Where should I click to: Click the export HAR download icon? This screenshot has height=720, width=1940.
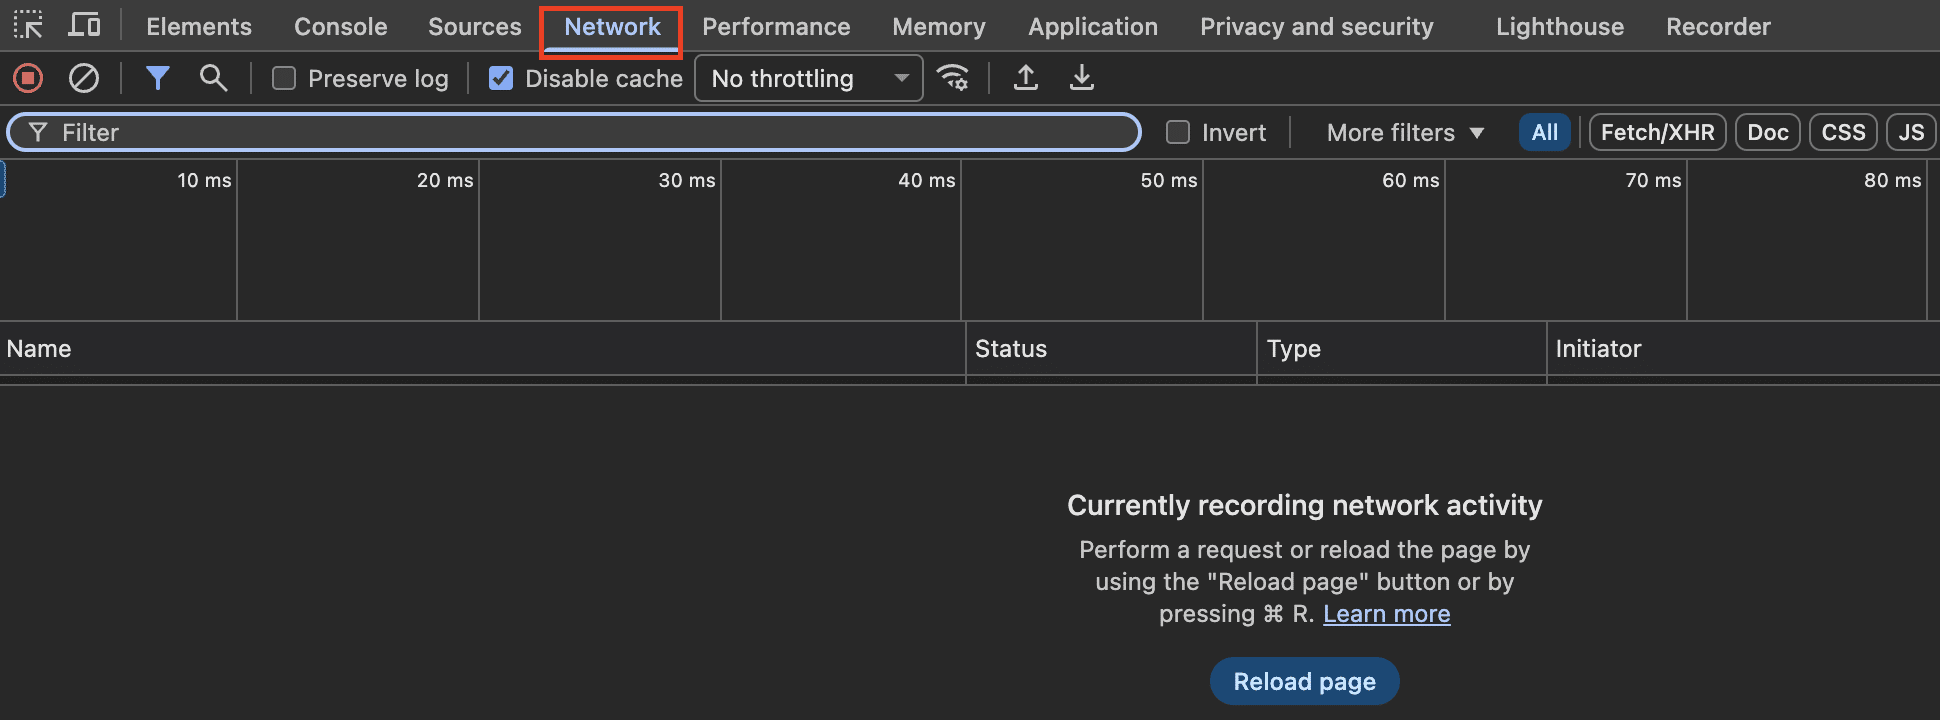click(x=1082, y=78)
